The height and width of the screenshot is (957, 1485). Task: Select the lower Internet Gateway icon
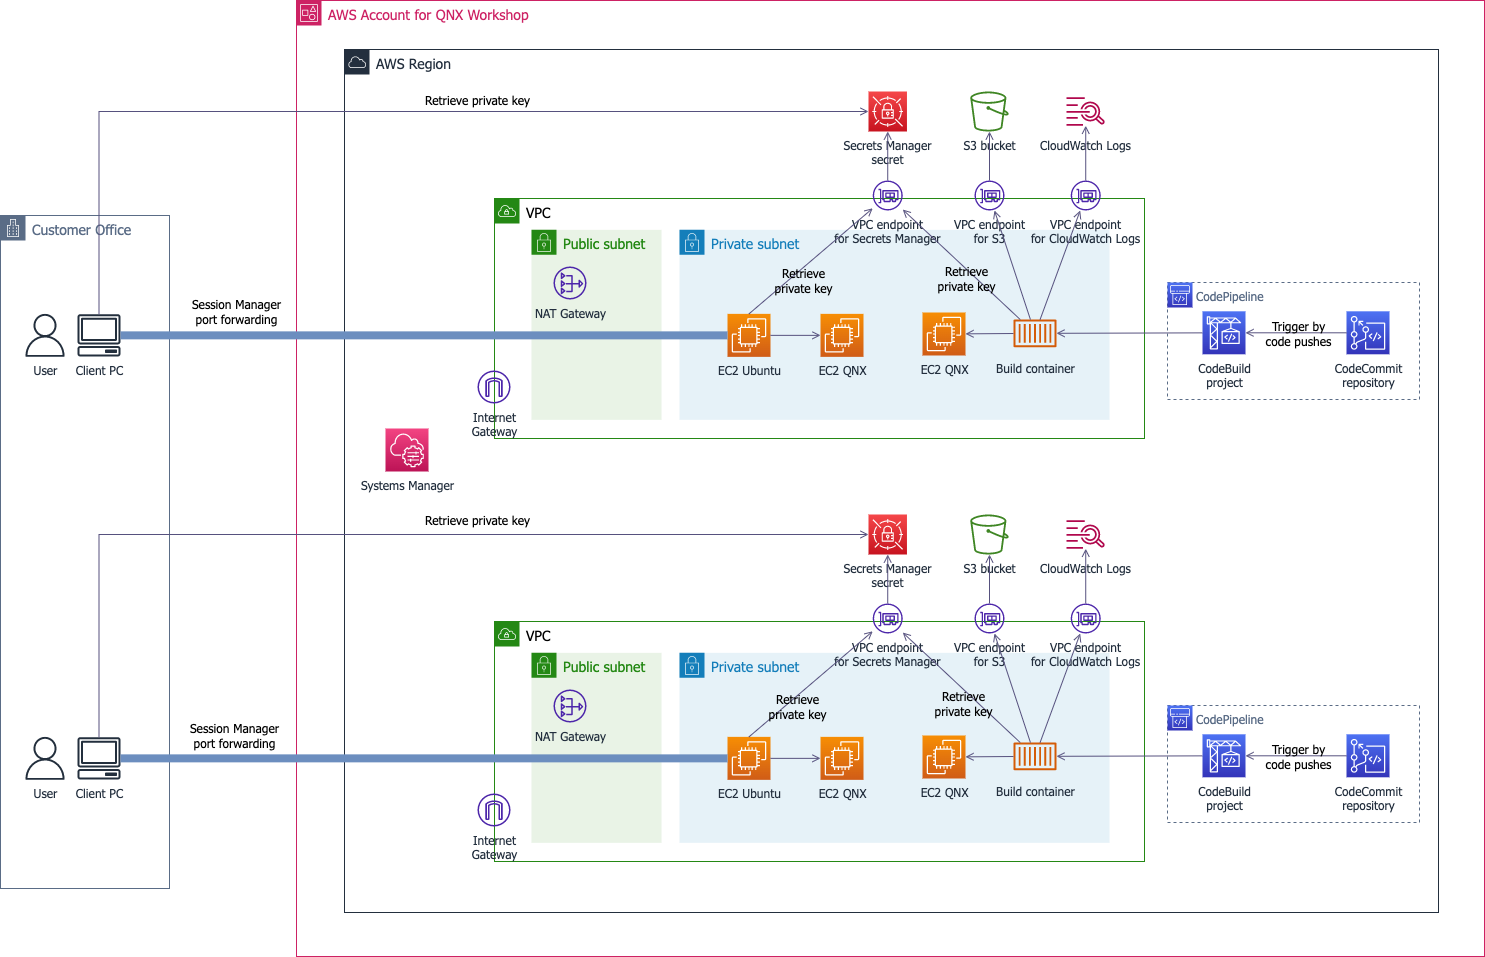pos(494,809)
